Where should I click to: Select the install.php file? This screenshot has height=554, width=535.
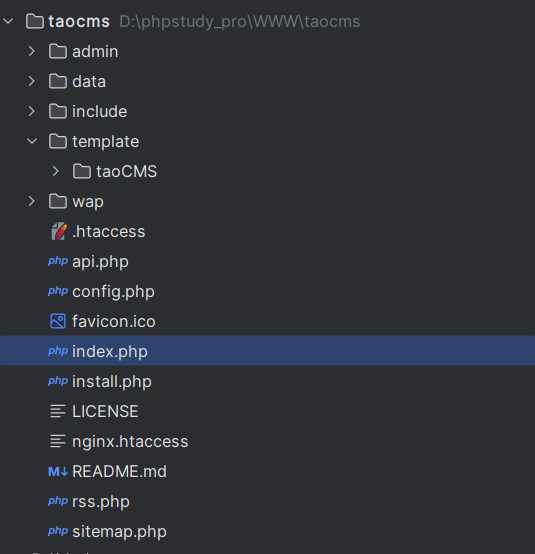click(112, 382)
